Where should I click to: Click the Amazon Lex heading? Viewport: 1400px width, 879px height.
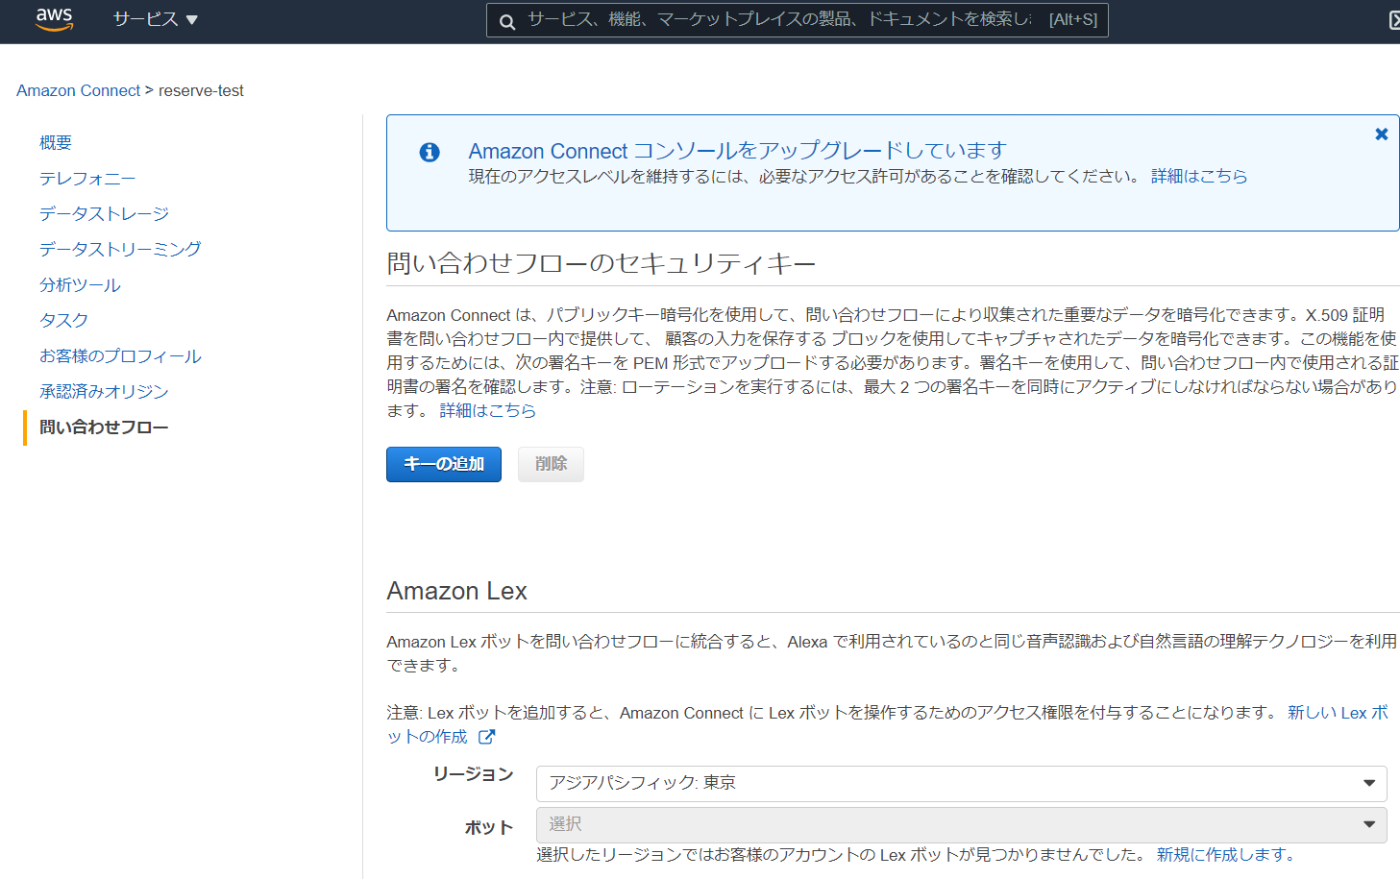[457, 591]
